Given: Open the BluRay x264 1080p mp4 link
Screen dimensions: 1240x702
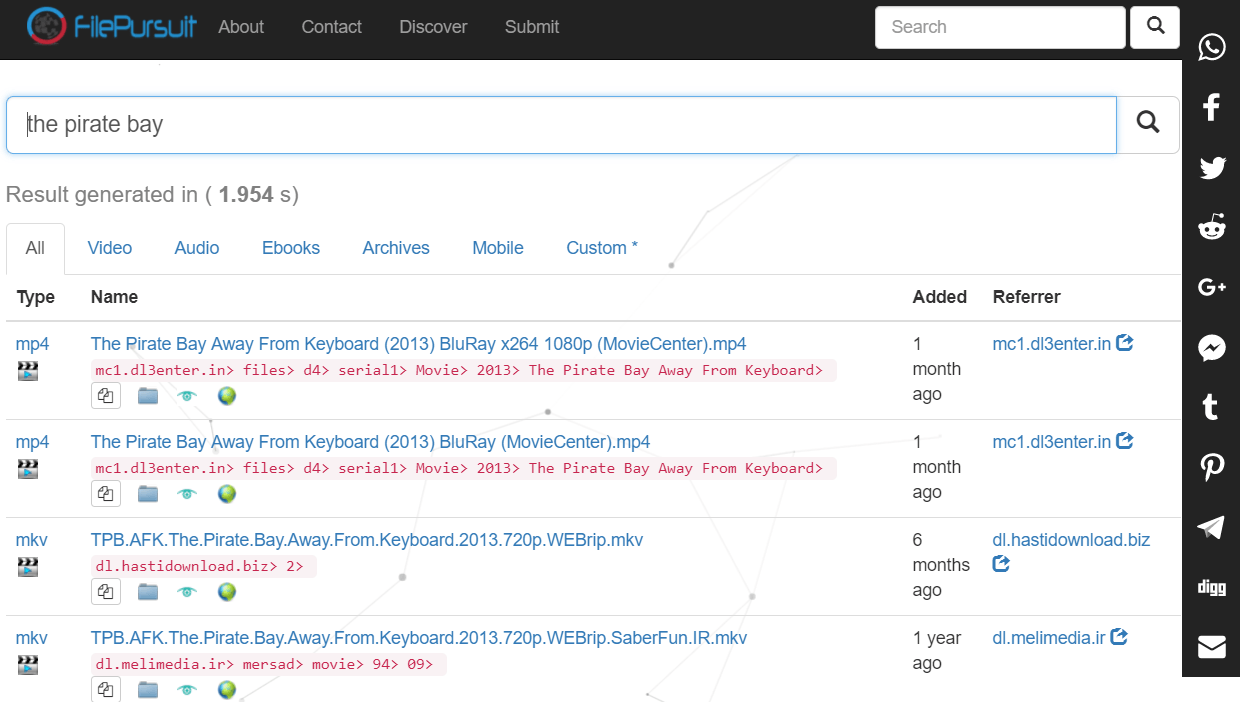Looking at the screenshot, I should point(418,344).
